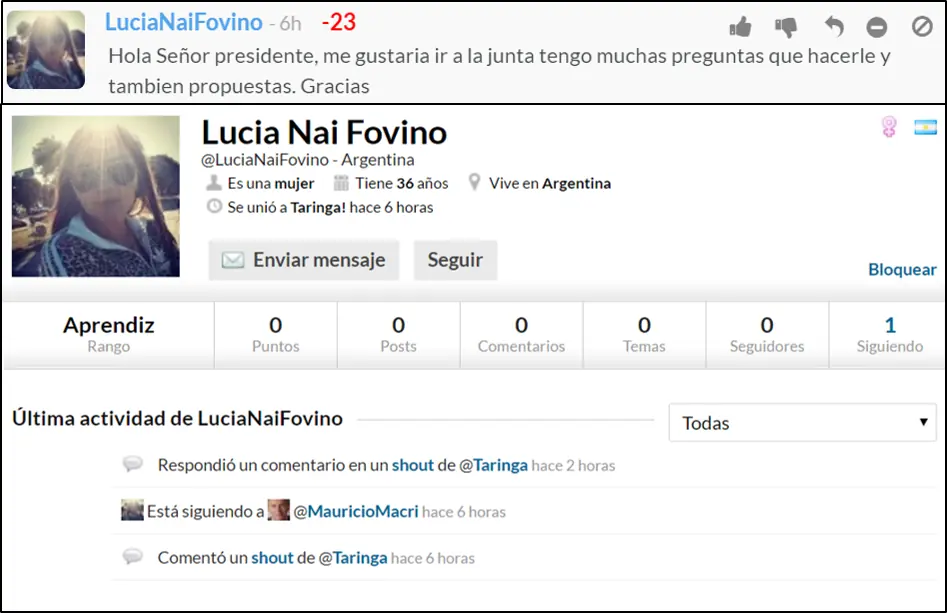Click the block circle-slash icon on comment

(922, 27)
